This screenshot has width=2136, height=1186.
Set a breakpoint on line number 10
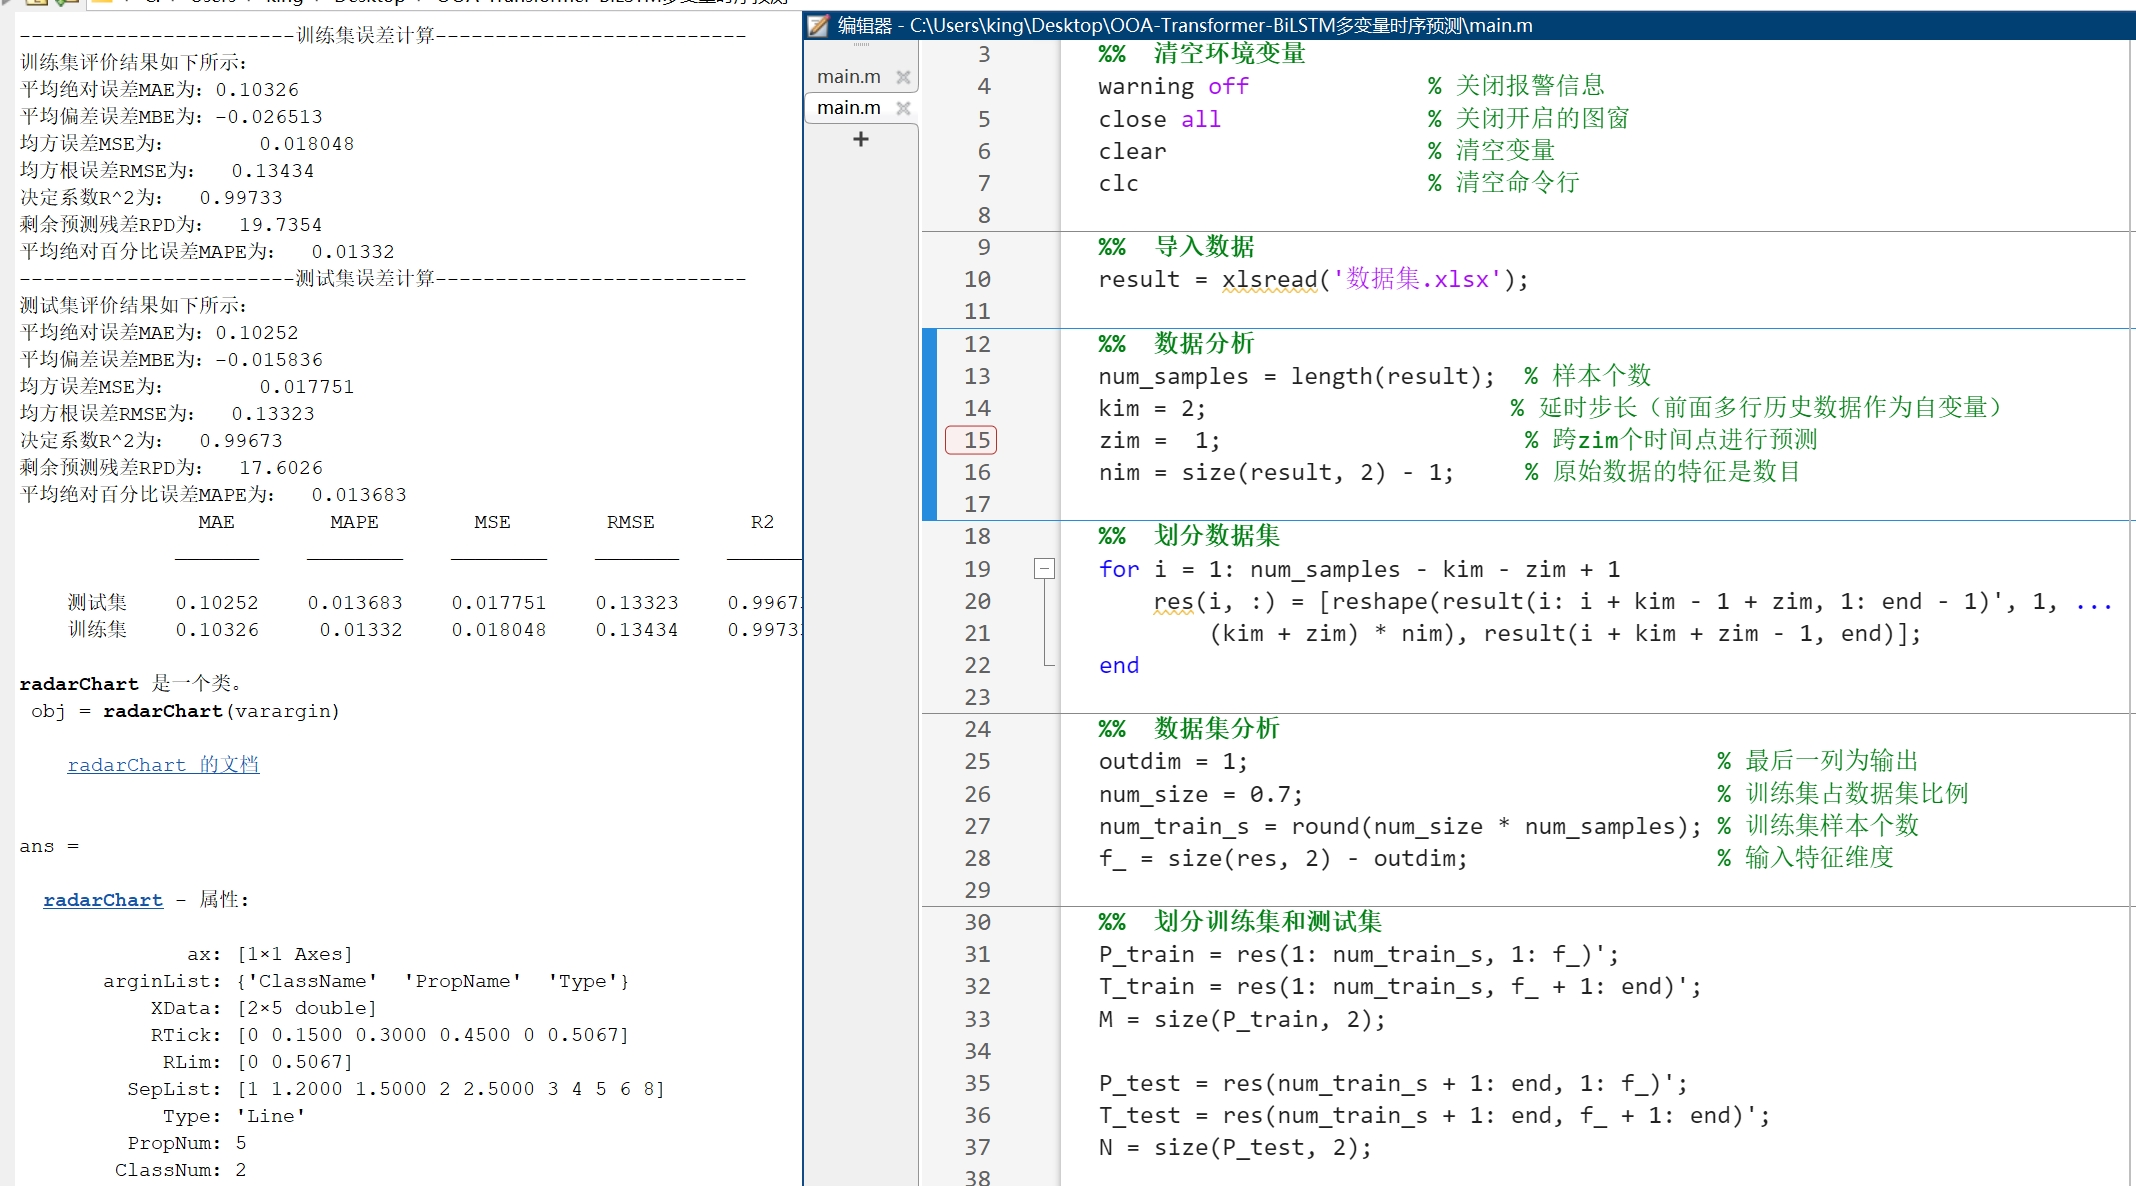977,279
